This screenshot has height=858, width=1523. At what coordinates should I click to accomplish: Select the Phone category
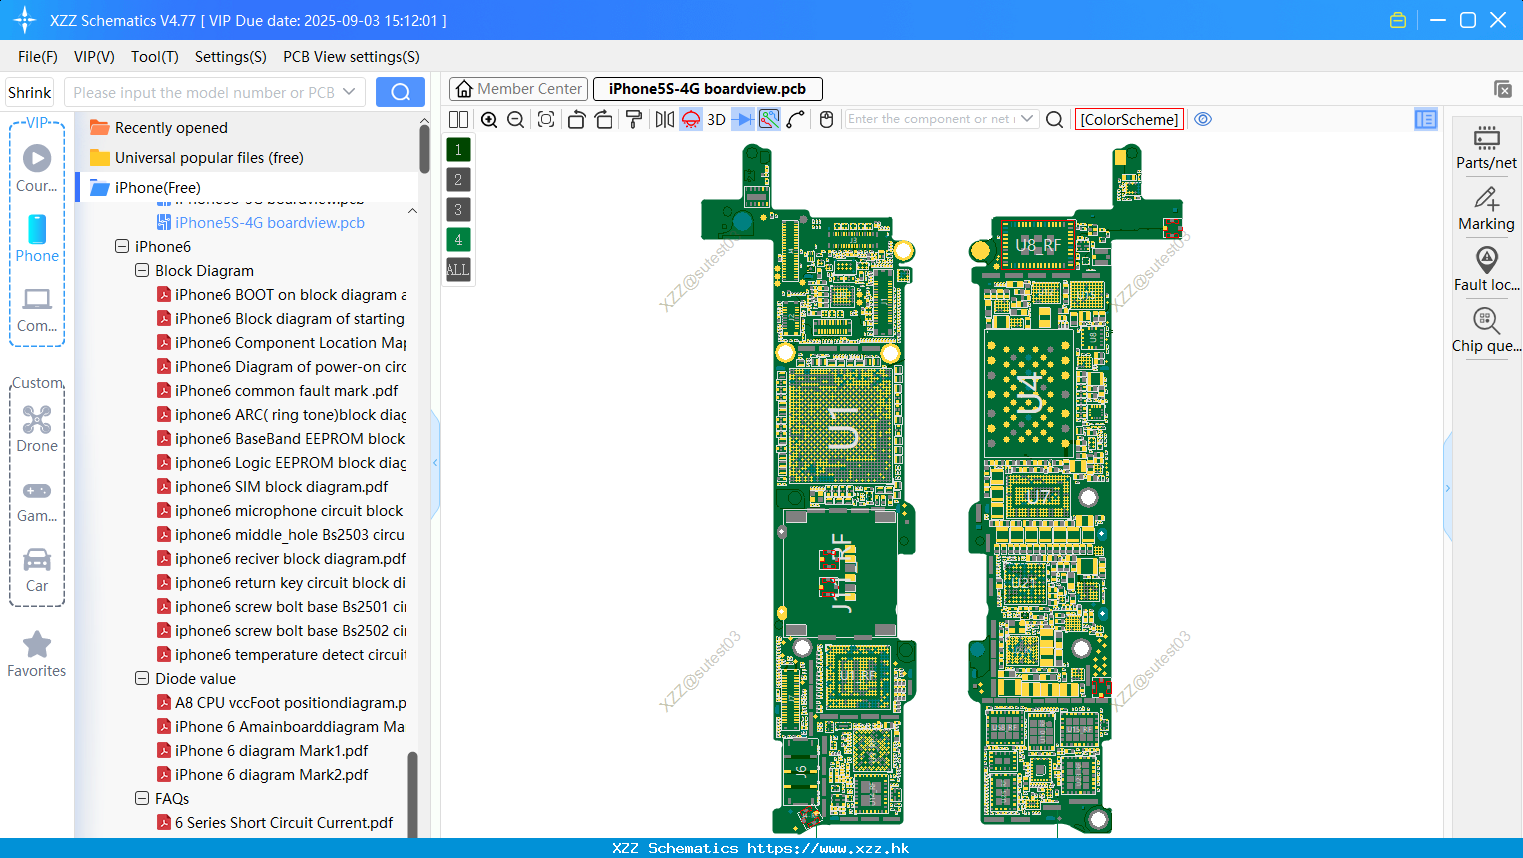tap(37, 239)
